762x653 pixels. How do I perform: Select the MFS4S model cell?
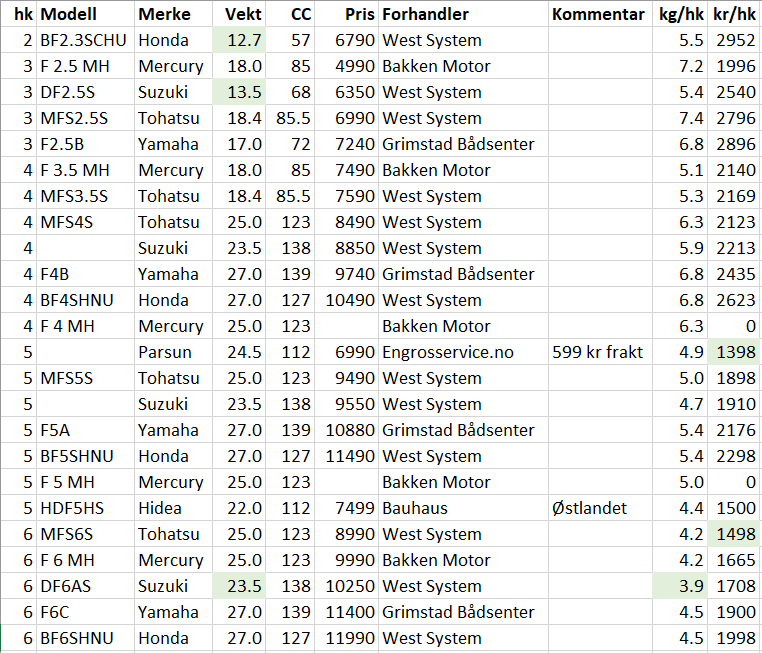coord(86,222)
